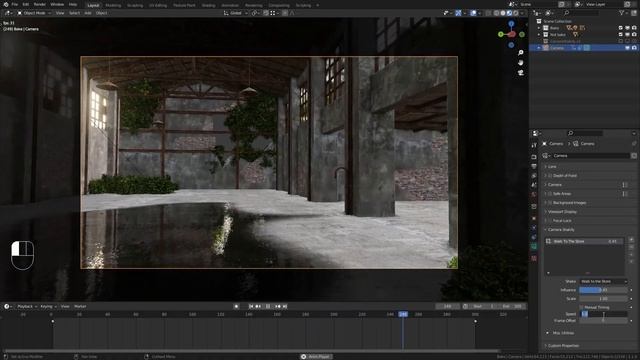Toggle exclude checkbox of first outliner collection
Screen dimensions: 640x360
pos(620,28)
